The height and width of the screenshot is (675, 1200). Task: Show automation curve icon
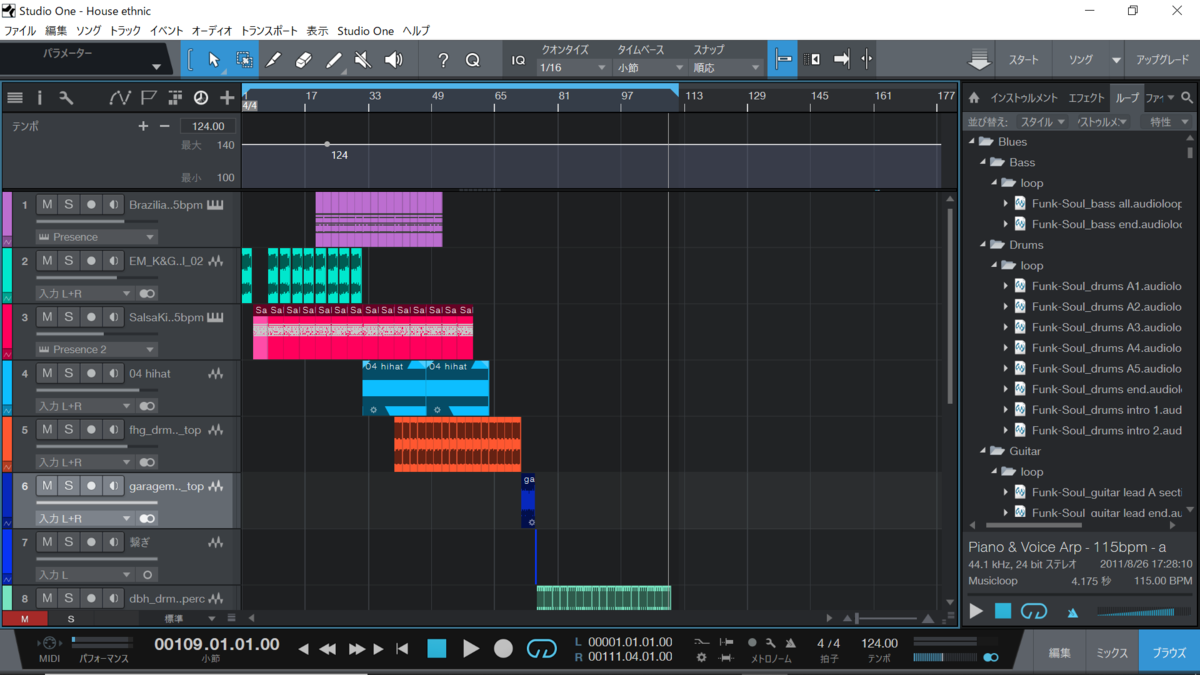(x=120, y=98)
